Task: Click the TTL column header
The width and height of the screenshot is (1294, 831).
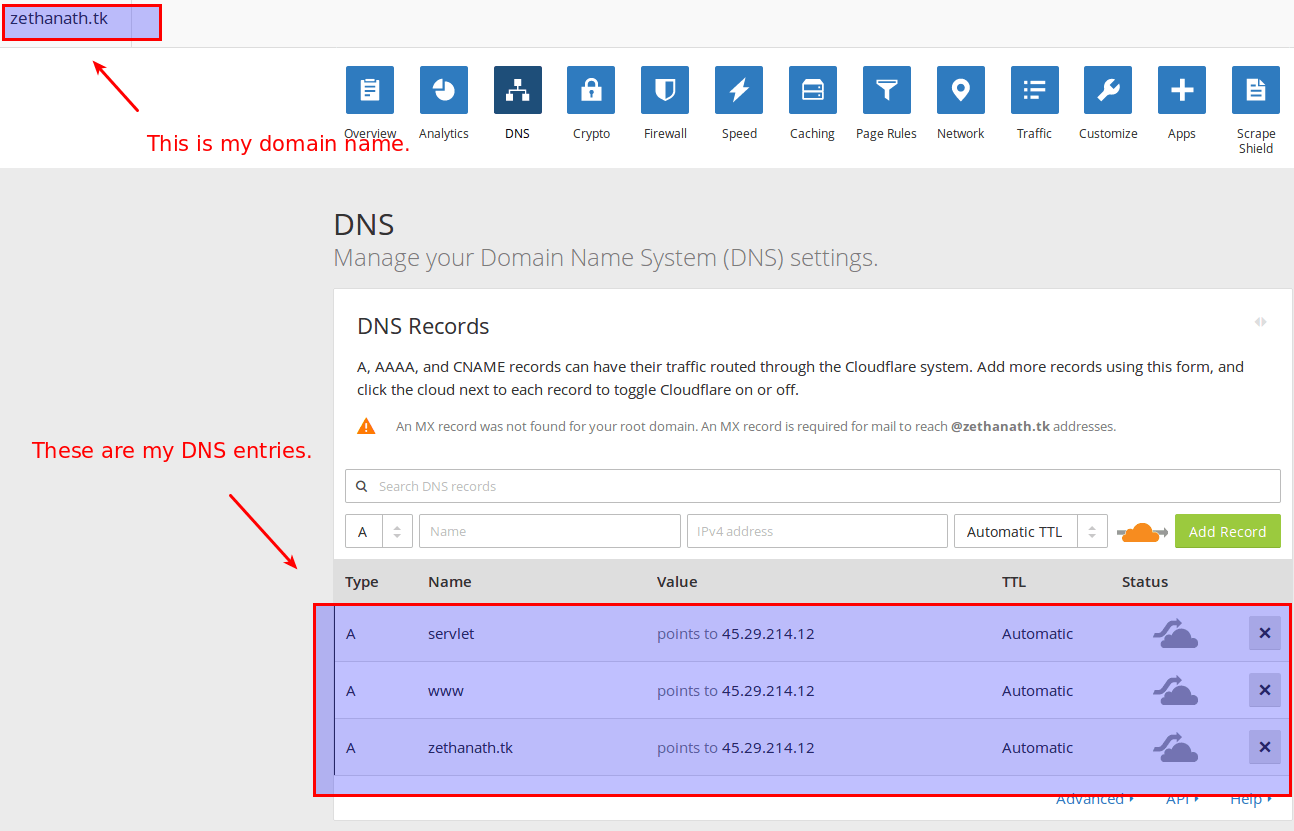Action: coord(1014,582)
